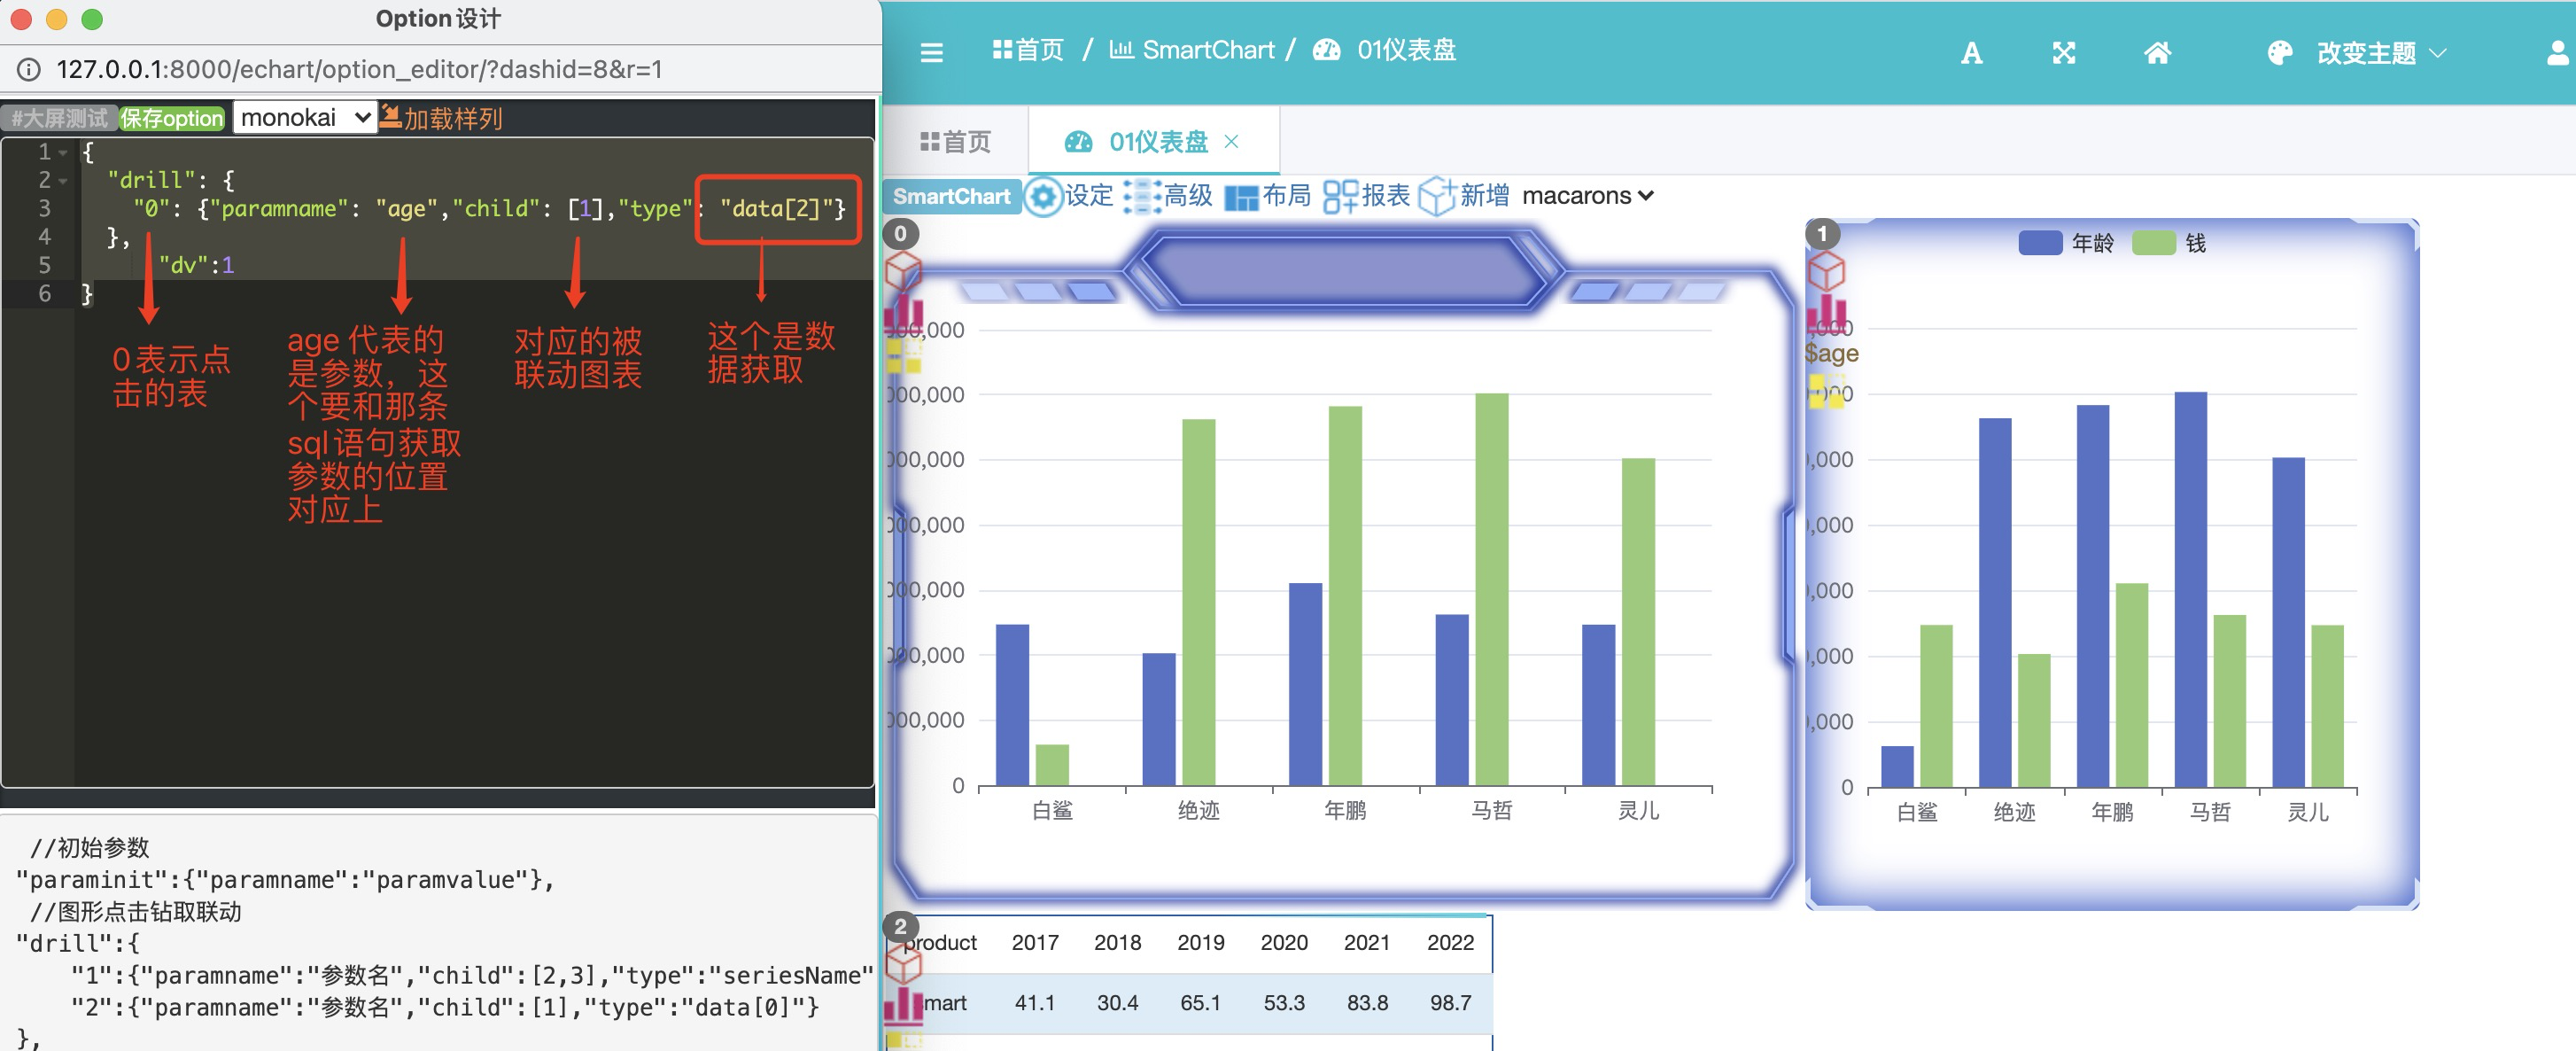Open the 报表 report icon
2576x1051 pixels.
click(1339, 196)
